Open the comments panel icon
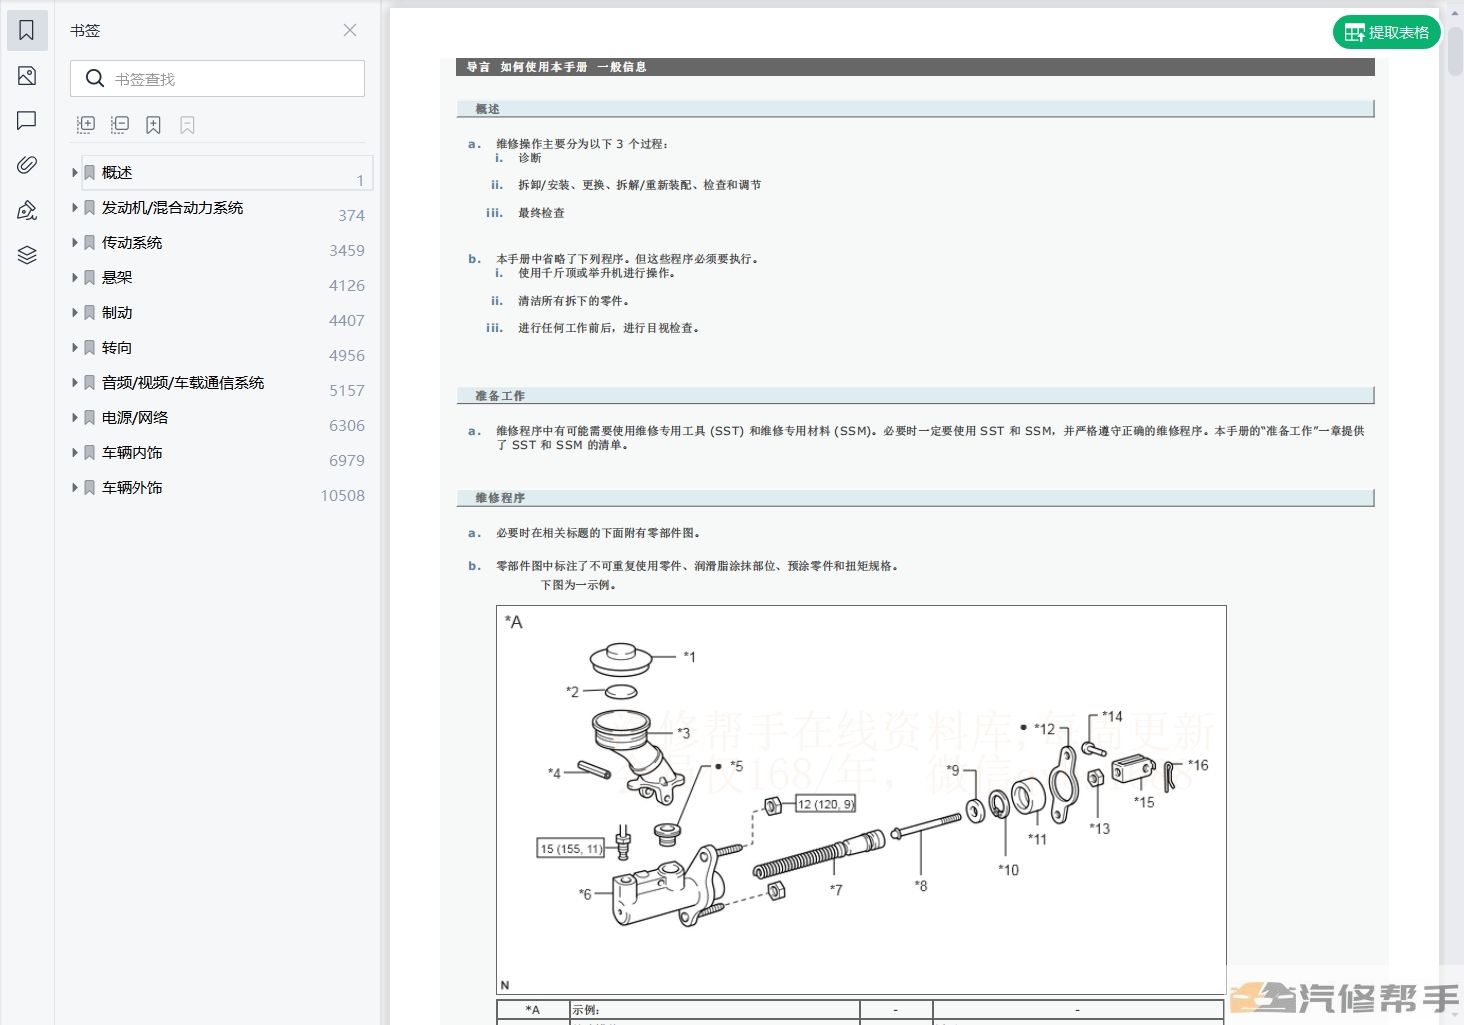Screen dimensions: 1464x1025 tap(27, 121)
